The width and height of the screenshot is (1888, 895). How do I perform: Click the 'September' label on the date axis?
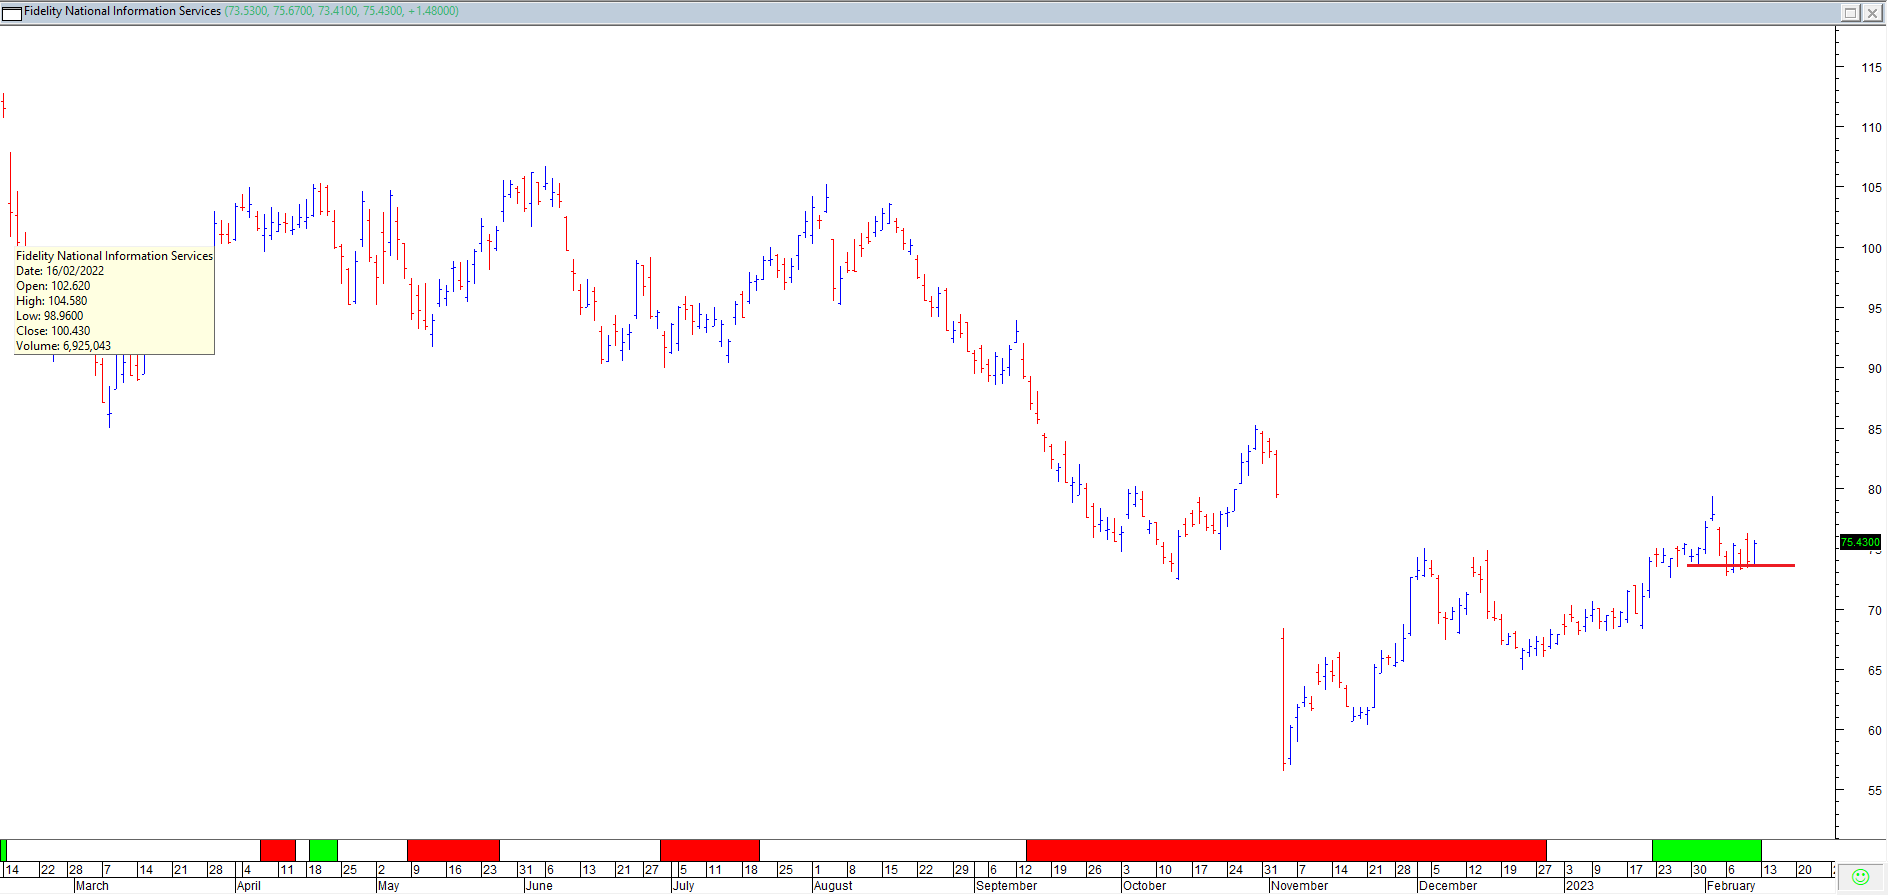tap(1006, 886)
